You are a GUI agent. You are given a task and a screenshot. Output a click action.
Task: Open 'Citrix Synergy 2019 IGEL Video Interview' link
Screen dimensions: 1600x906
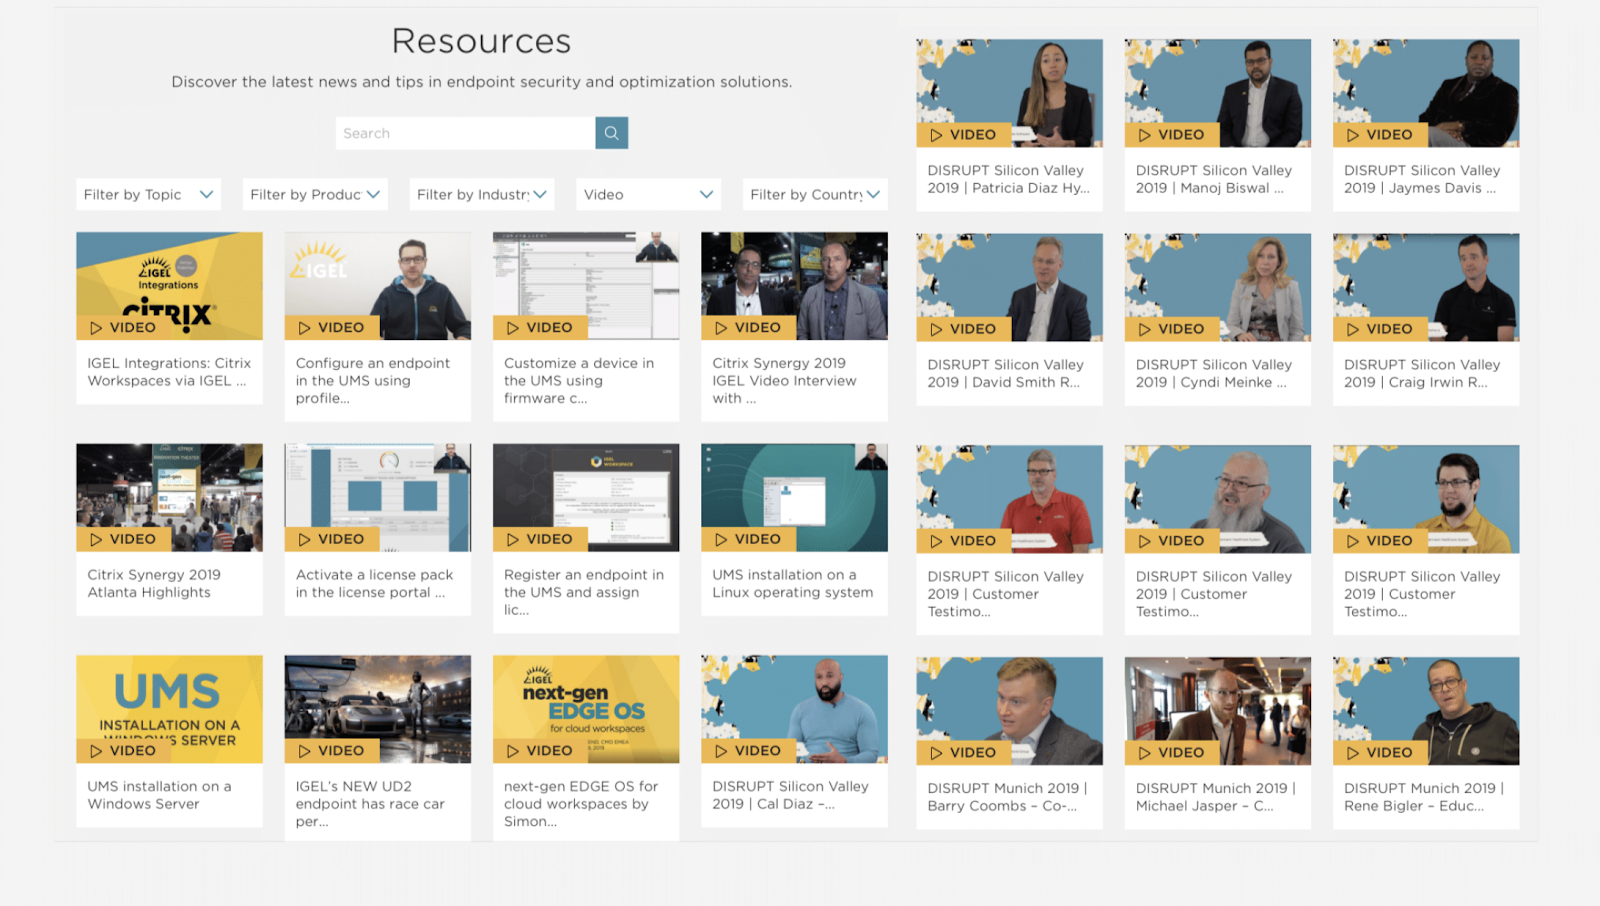point(785,381)
